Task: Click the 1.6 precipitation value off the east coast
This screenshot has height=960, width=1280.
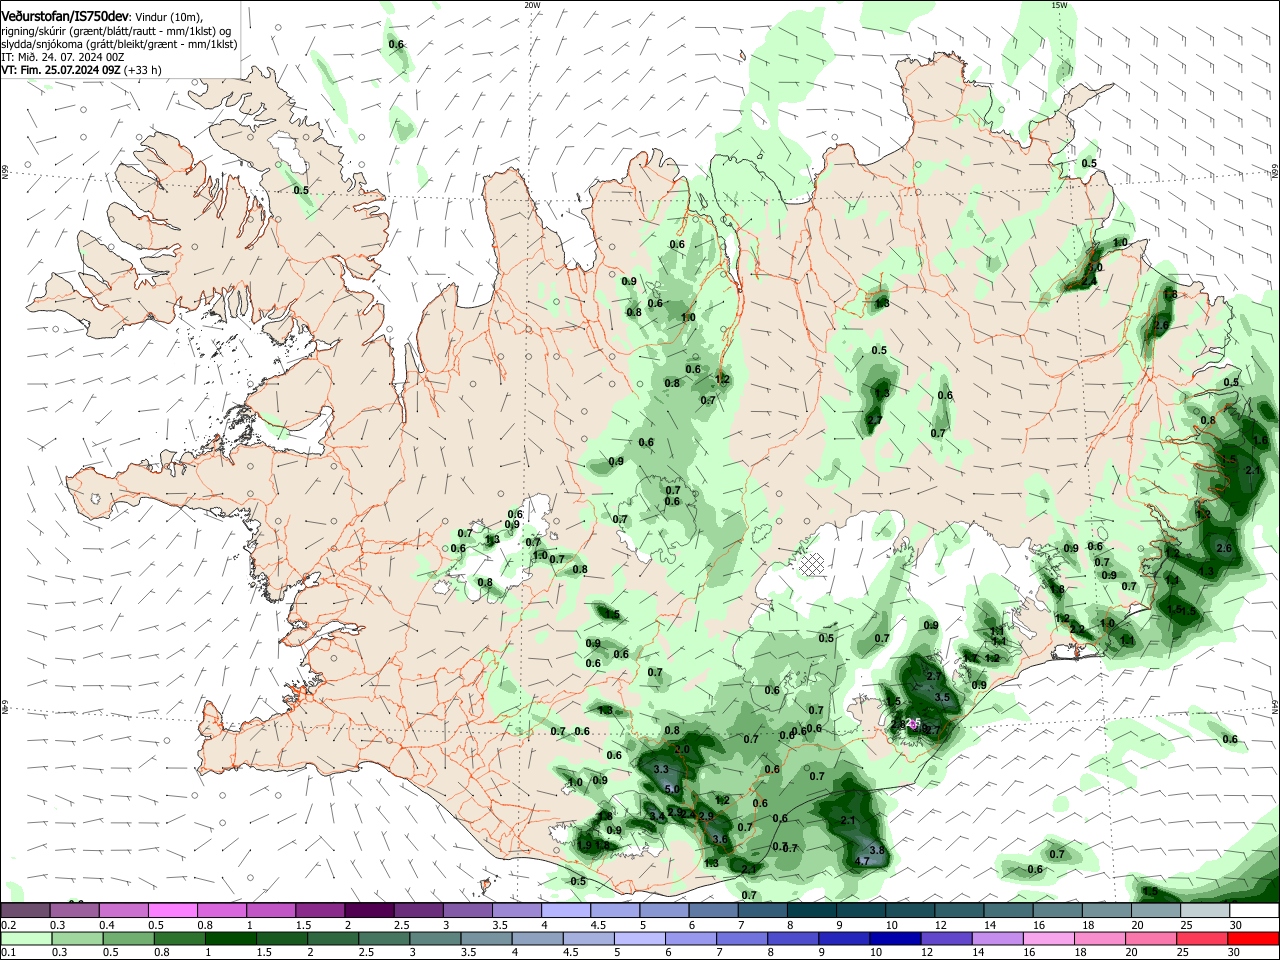Action: coord(1260,441)
